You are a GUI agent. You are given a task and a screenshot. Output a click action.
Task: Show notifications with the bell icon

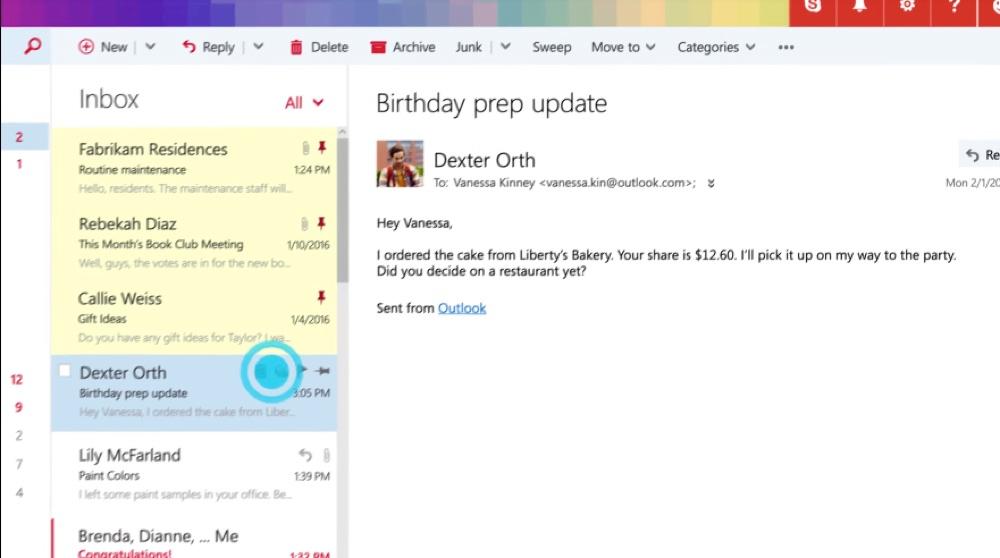[860, 6]
